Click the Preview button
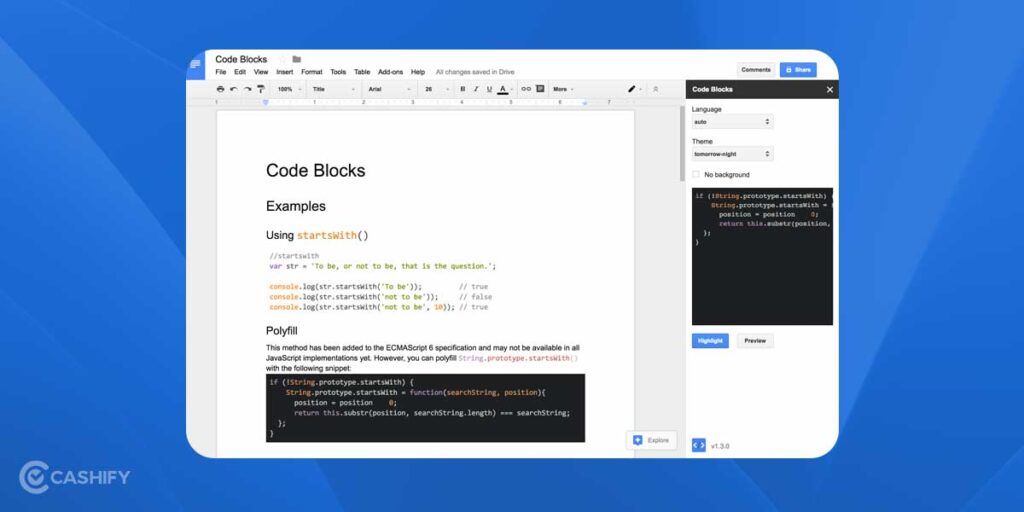This screenshot has height=512, width=1024. [x=755, y=341]
